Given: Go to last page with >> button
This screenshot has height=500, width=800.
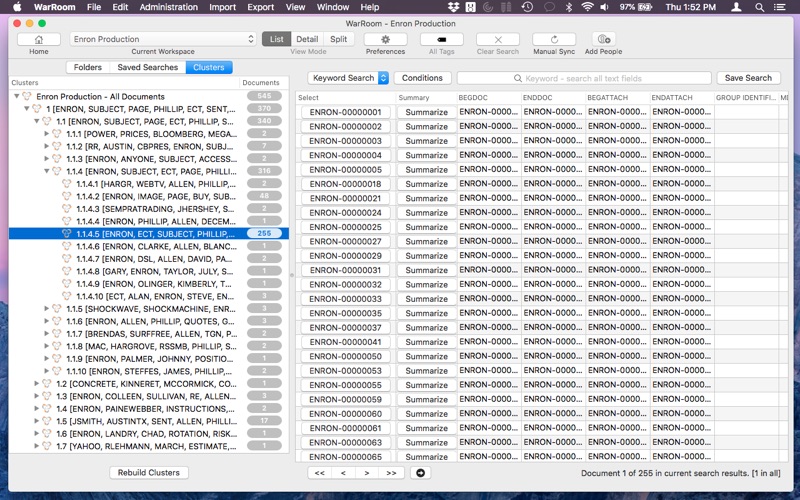Looking at the screenshot, I should click(x=391, y=473).
